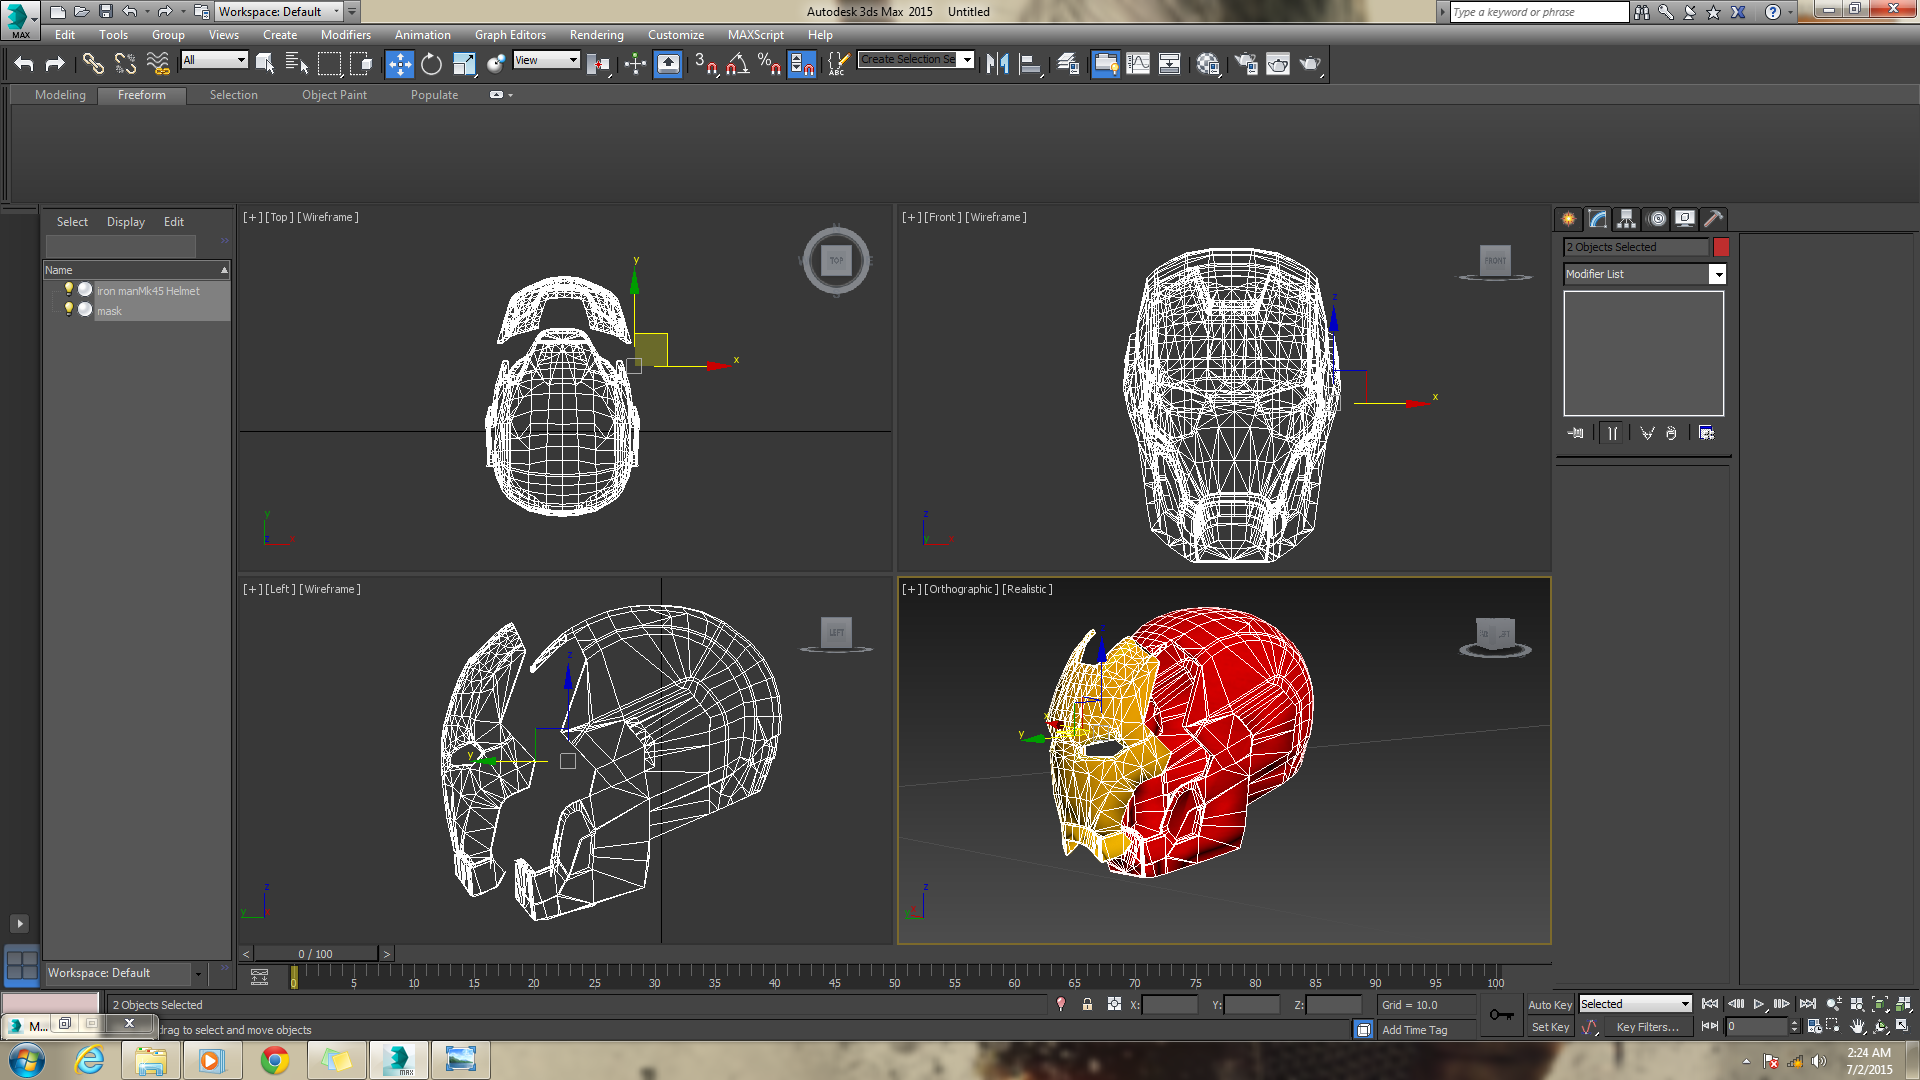Toggle Window/Crossing selection mode
This screenshot has height=1080, width=1920.
coord(361,64)
